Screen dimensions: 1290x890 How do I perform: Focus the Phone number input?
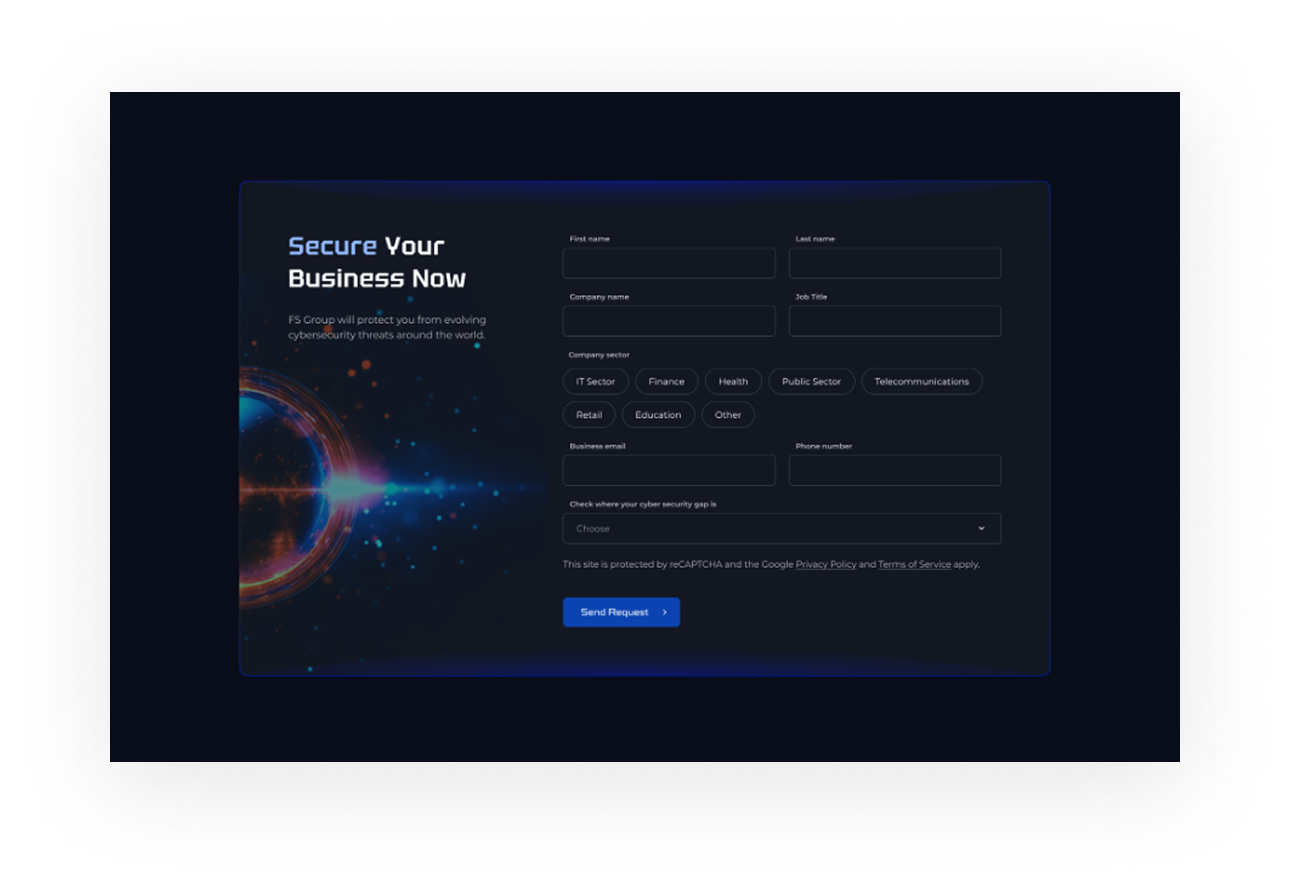pyautogui.click(x=894, y=471)
